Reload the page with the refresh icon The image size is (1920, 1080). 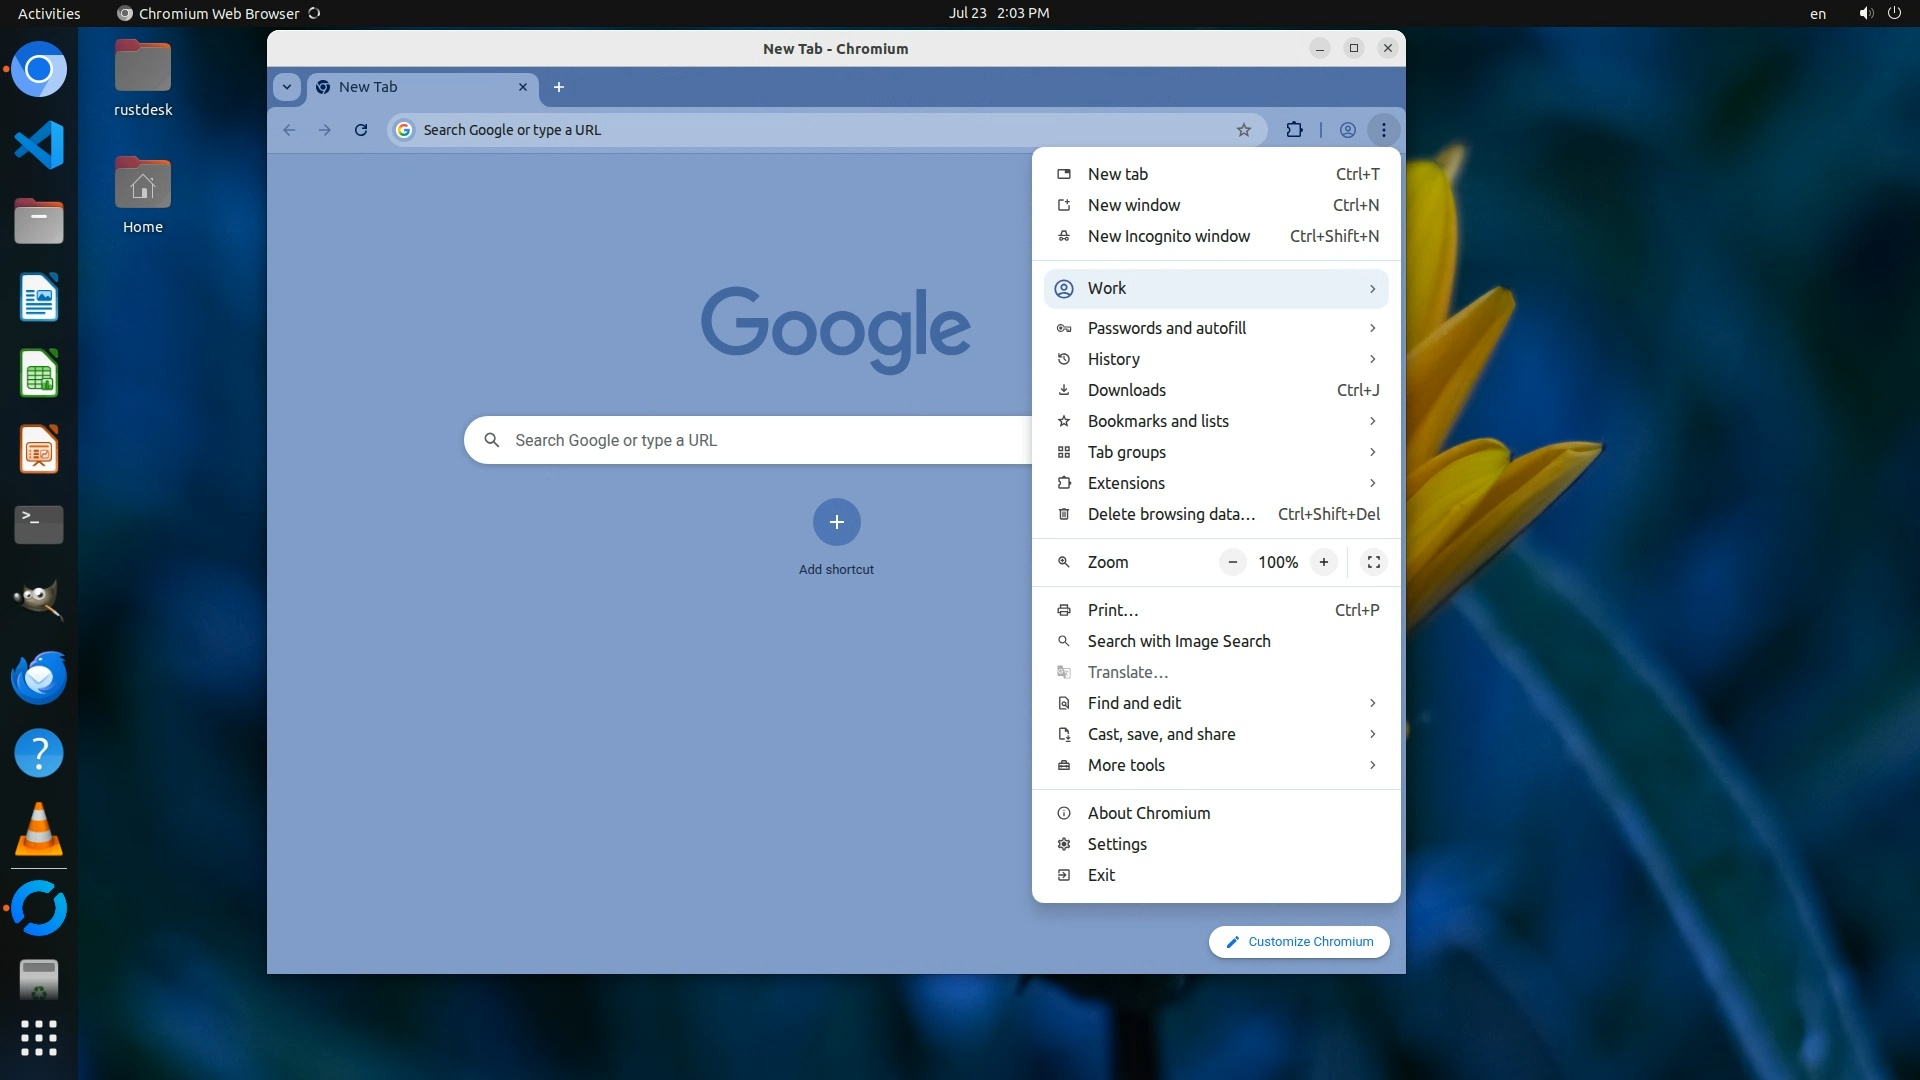point(361,130)
